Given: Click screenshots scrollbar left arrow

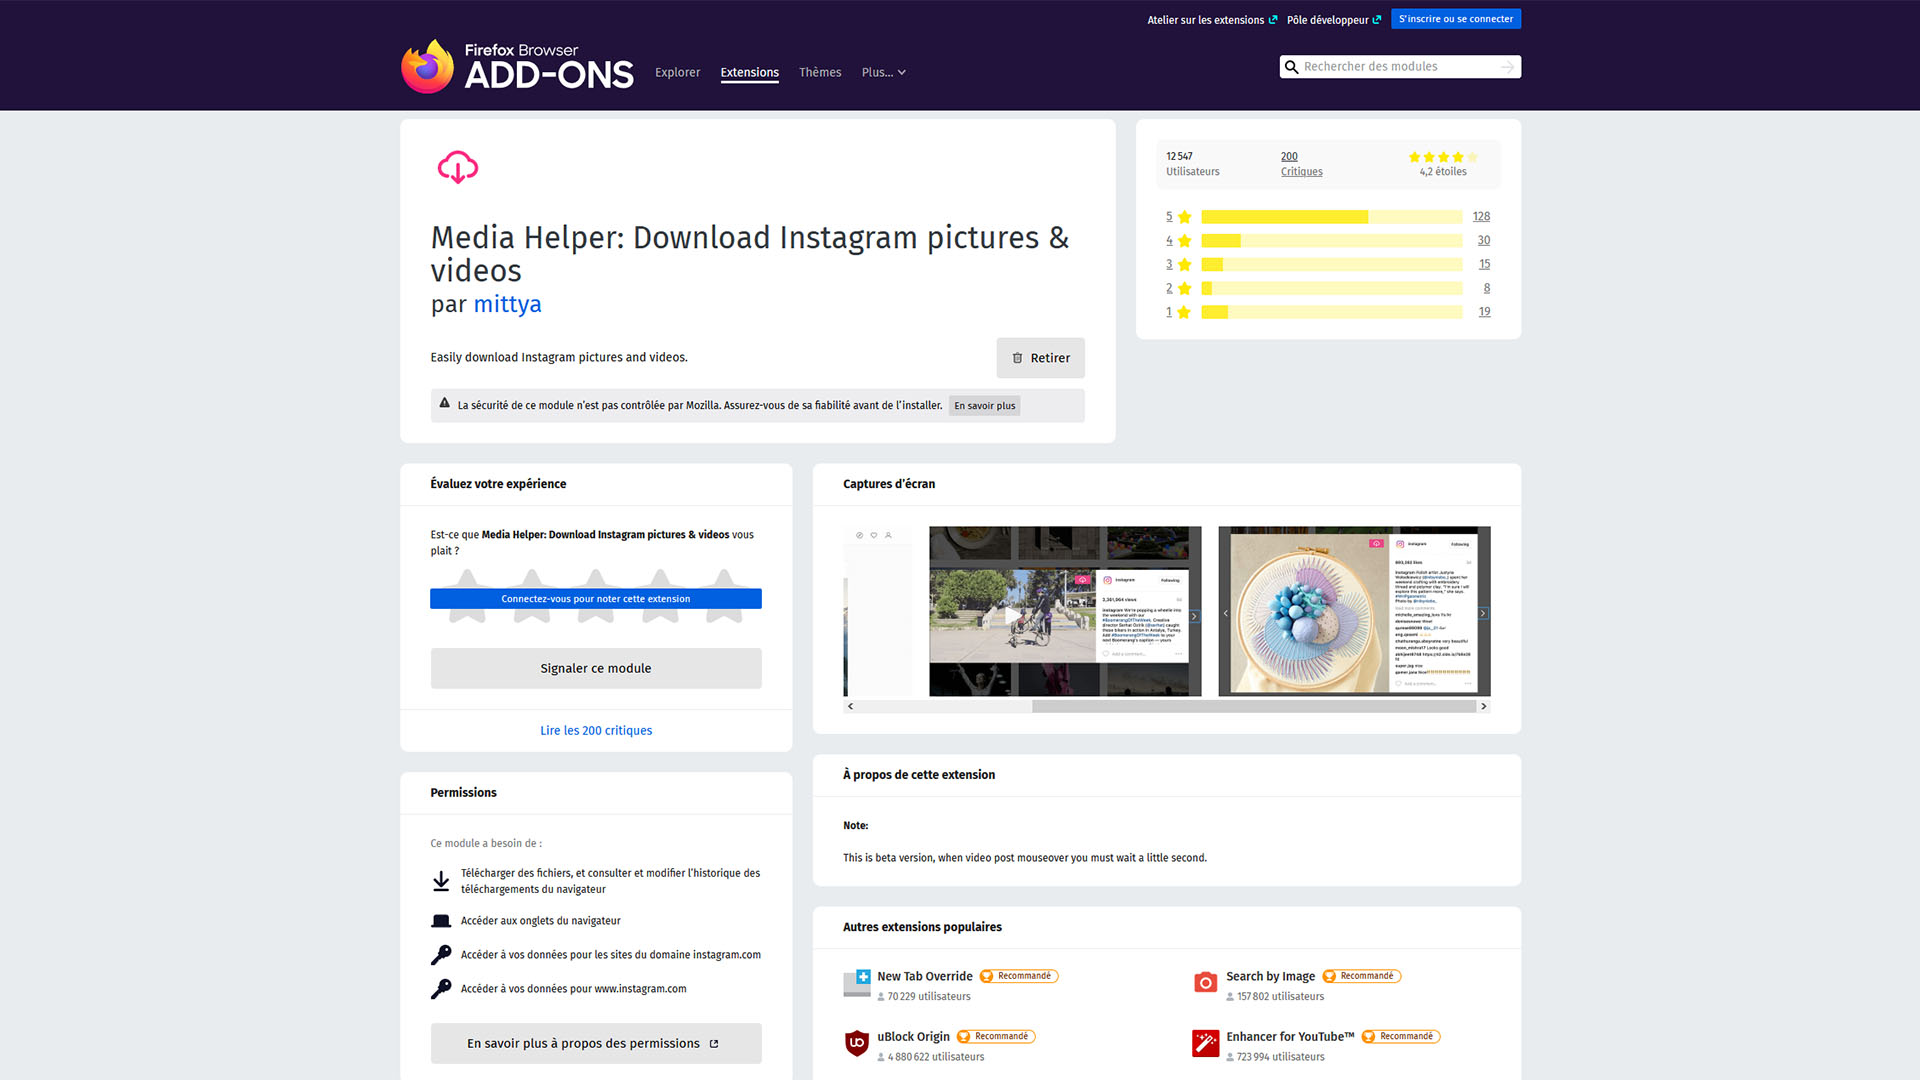Looking at the screenshot, I should coord(850,706).
